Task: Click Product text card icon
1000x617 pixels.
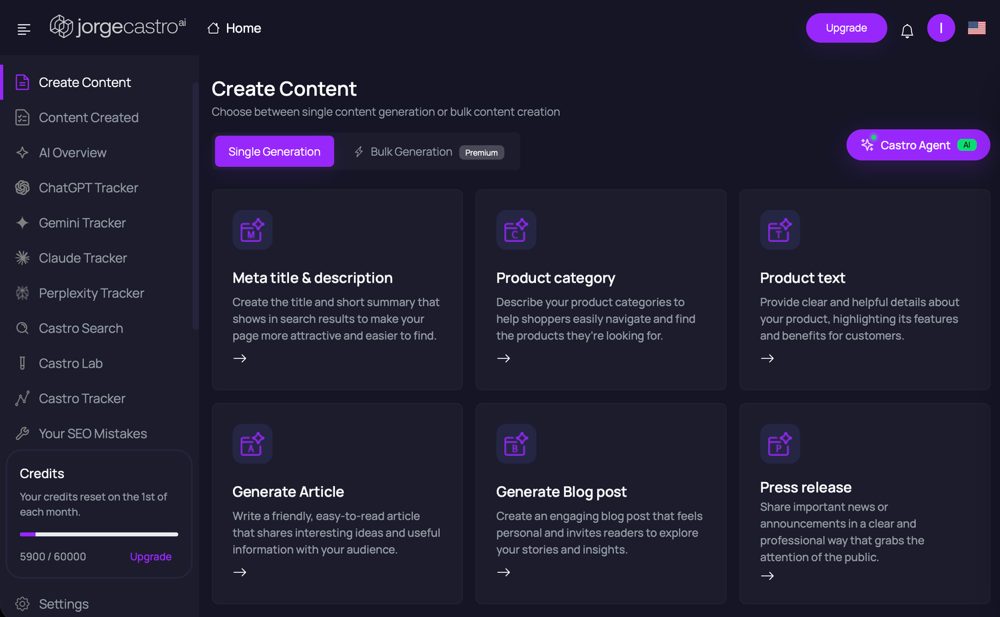Action: (x=779, y=230)
